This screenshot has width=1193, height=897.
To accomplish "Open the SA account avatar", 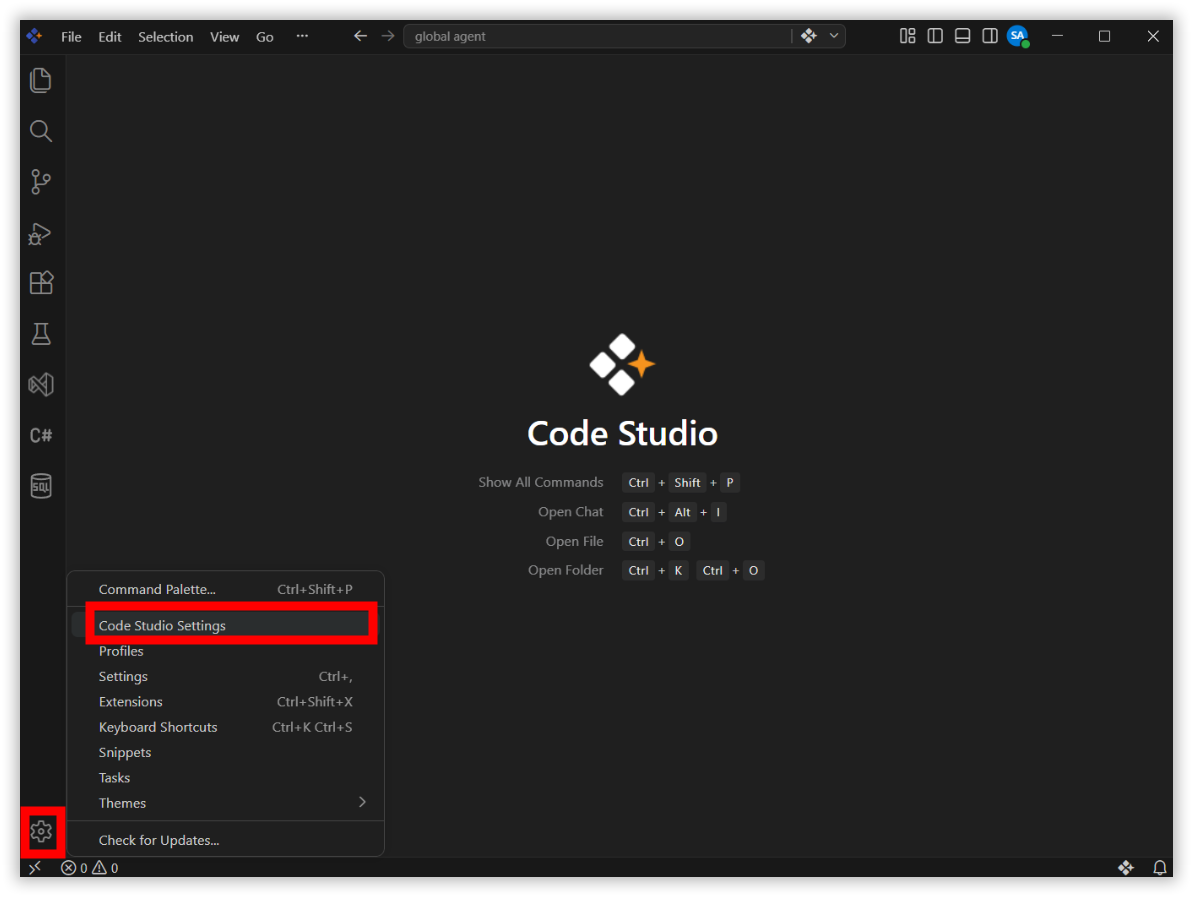I will 1018,36.
